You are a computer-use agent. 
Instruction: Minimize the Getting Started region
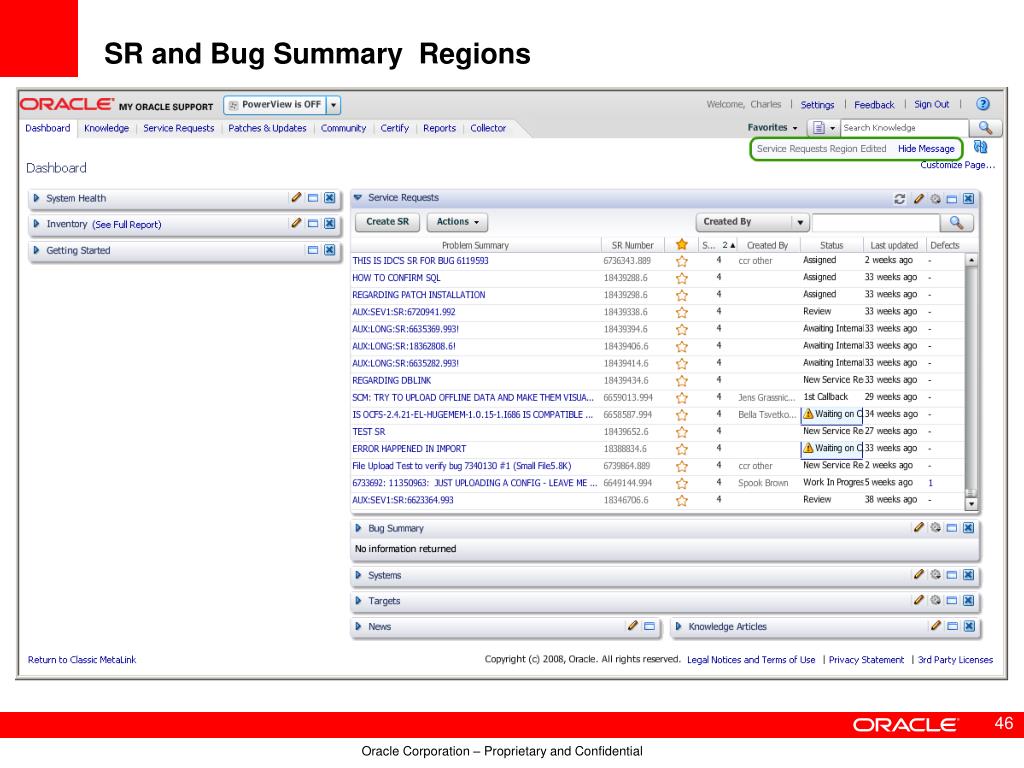click(313, 250)
